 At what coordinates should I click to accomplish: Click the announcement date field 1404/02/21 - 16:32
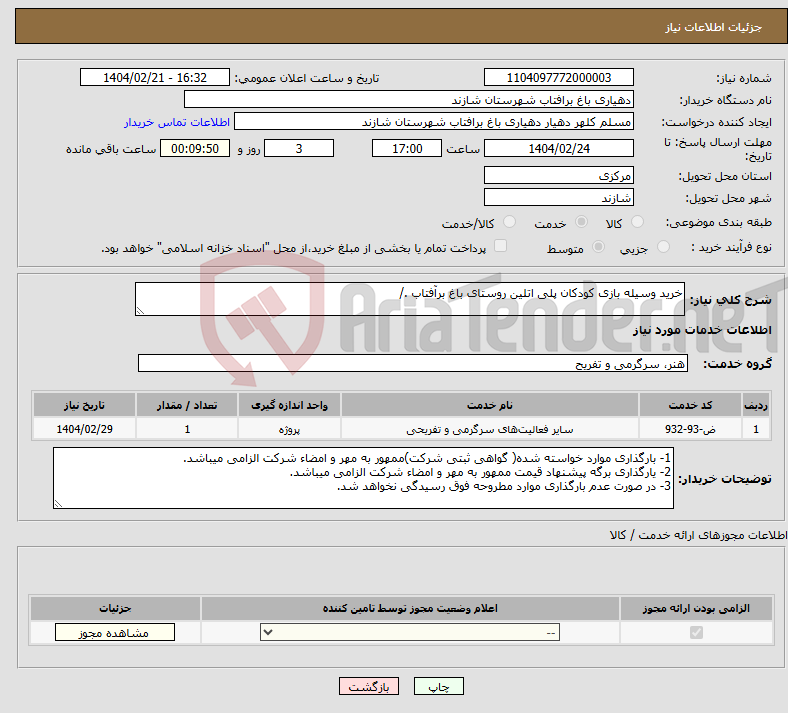(155, 77)
